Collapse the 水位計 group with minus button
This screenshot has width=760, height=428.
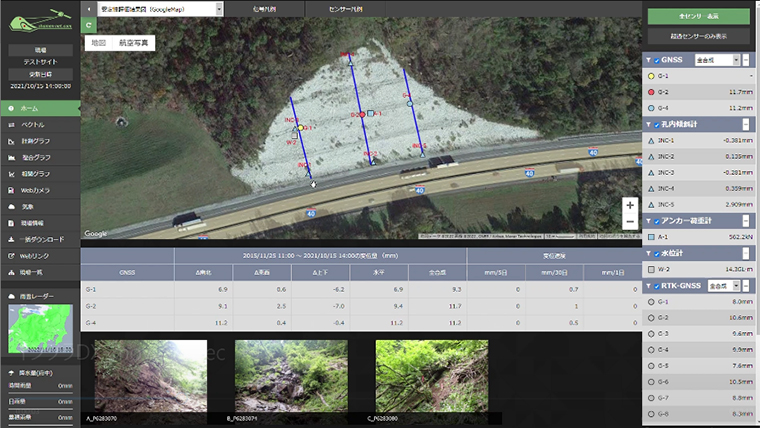pyautogui.click(x=746, y=254)
